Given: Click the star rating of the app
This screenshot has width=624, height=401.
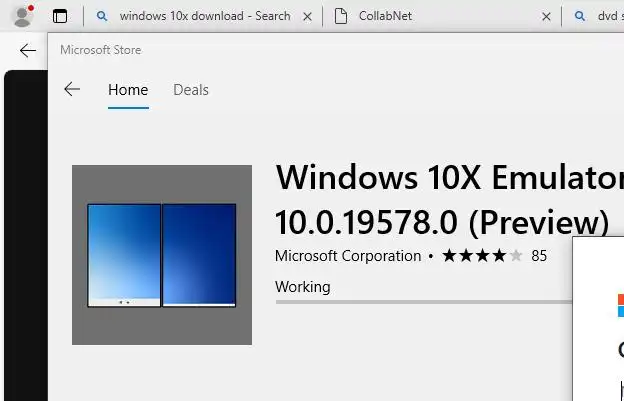Looking at the screenshot, I should [482, 256].
